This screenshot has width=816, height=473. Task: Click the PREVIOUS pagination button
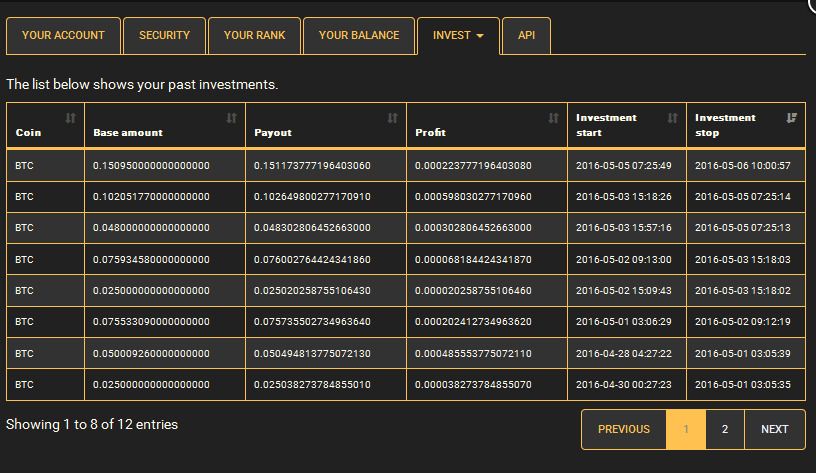pyautogui.click(x=623, y=429)
